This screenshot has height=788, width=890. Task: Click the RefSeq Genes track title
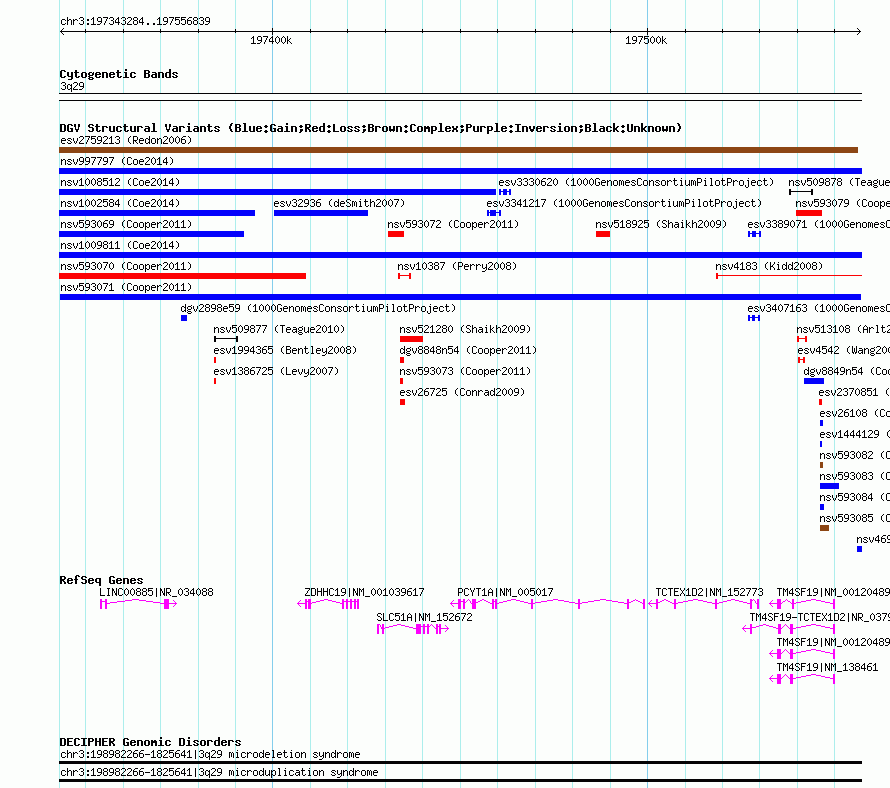101,580
